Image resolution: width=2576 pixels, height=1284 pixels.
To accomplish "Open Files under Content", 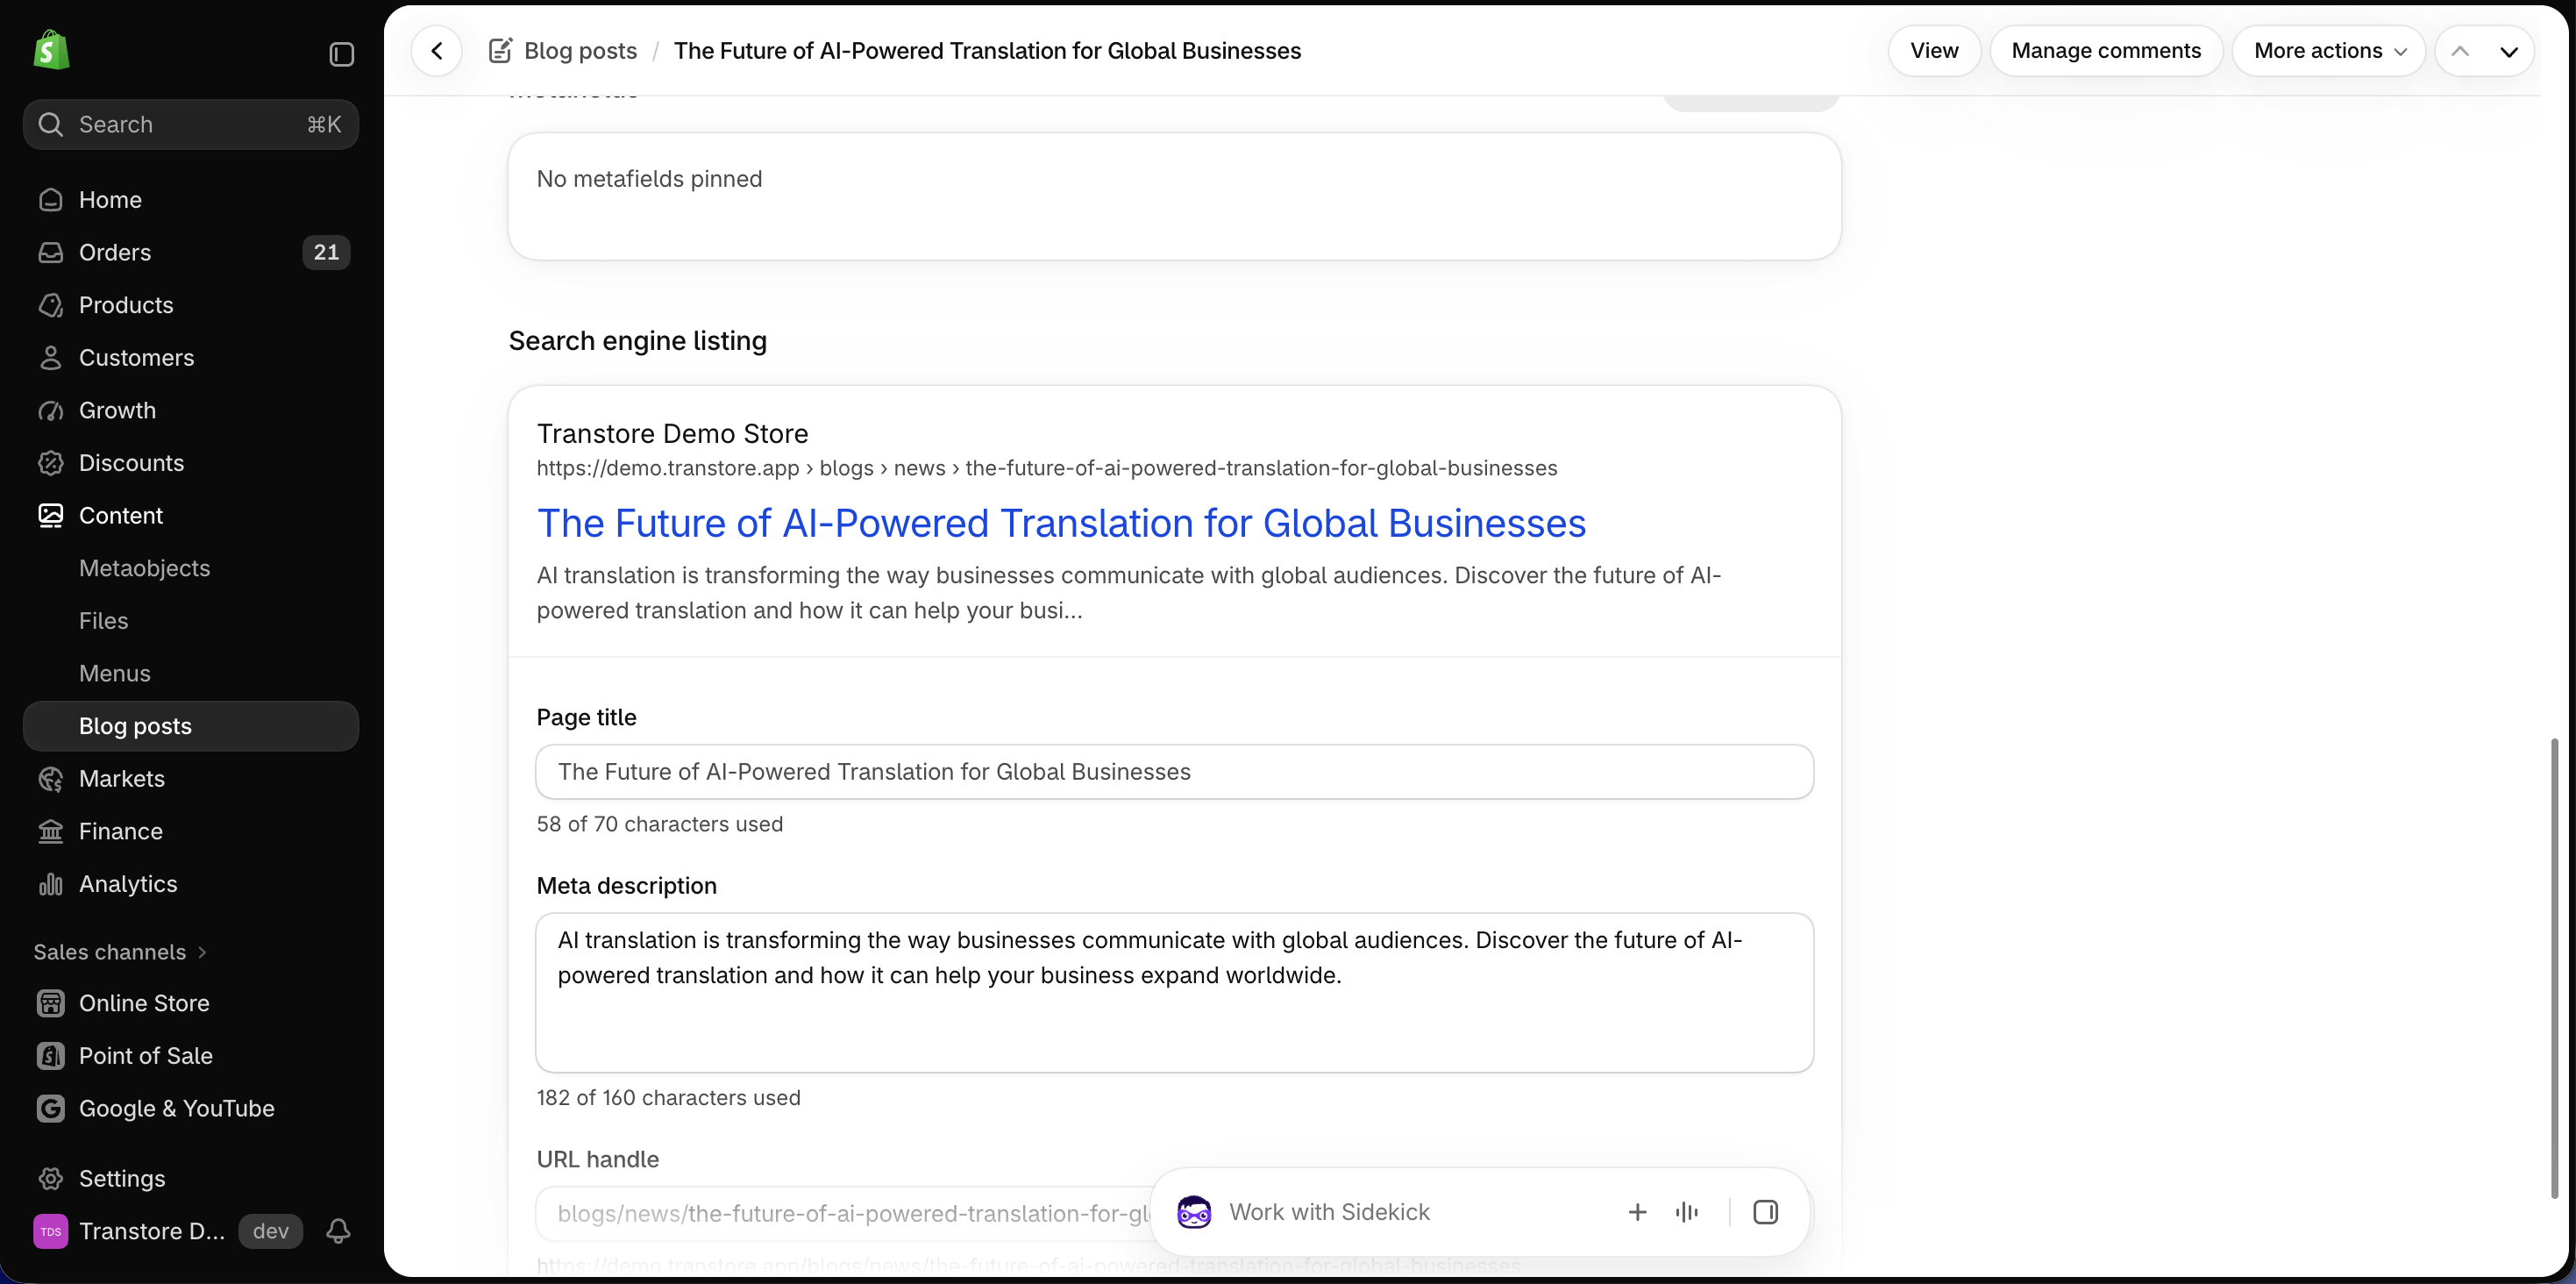I will (x=190, y=621).
